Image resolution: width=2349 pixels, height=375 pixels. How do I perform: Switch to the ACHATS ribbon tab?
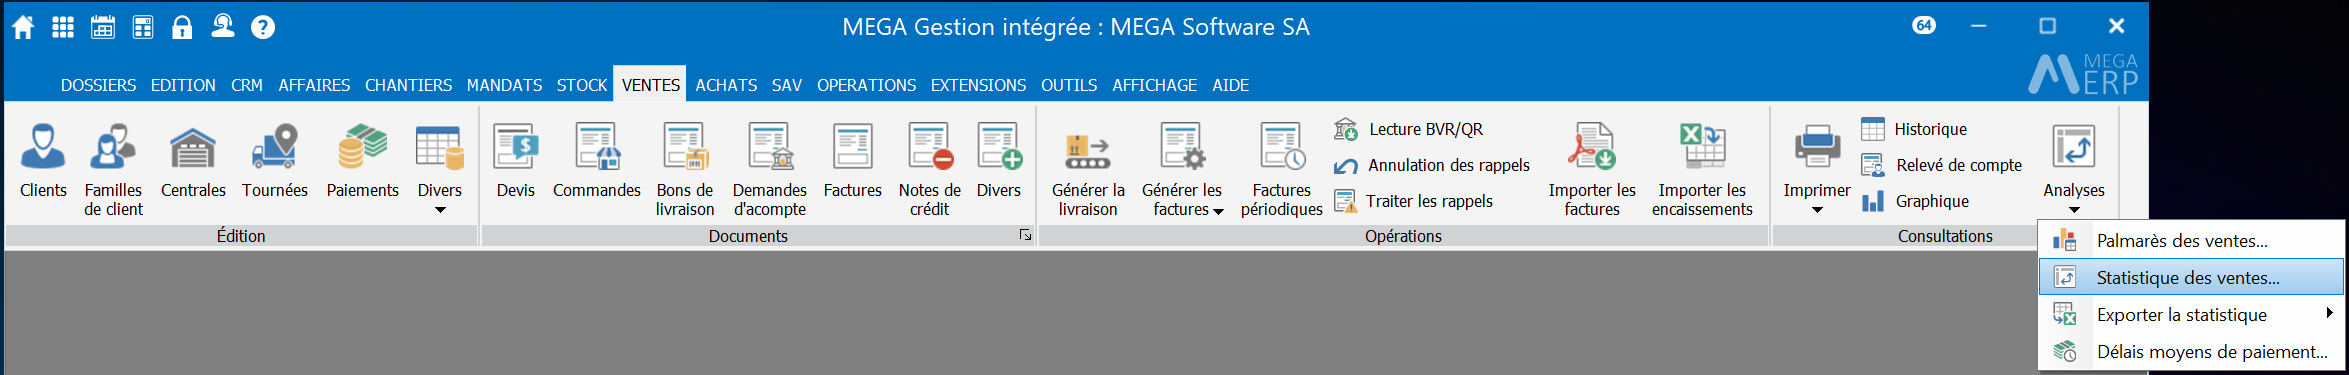coord(726,85)
